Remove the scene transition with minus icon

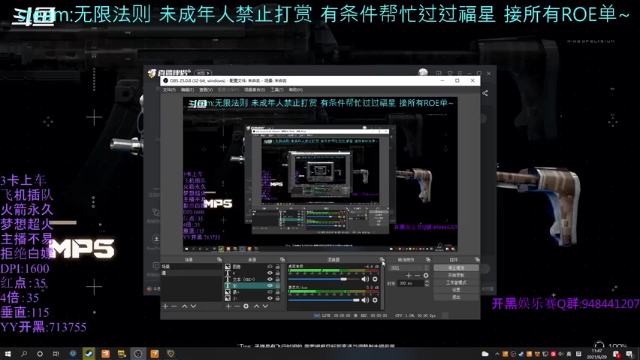click(x=417, y=276)
